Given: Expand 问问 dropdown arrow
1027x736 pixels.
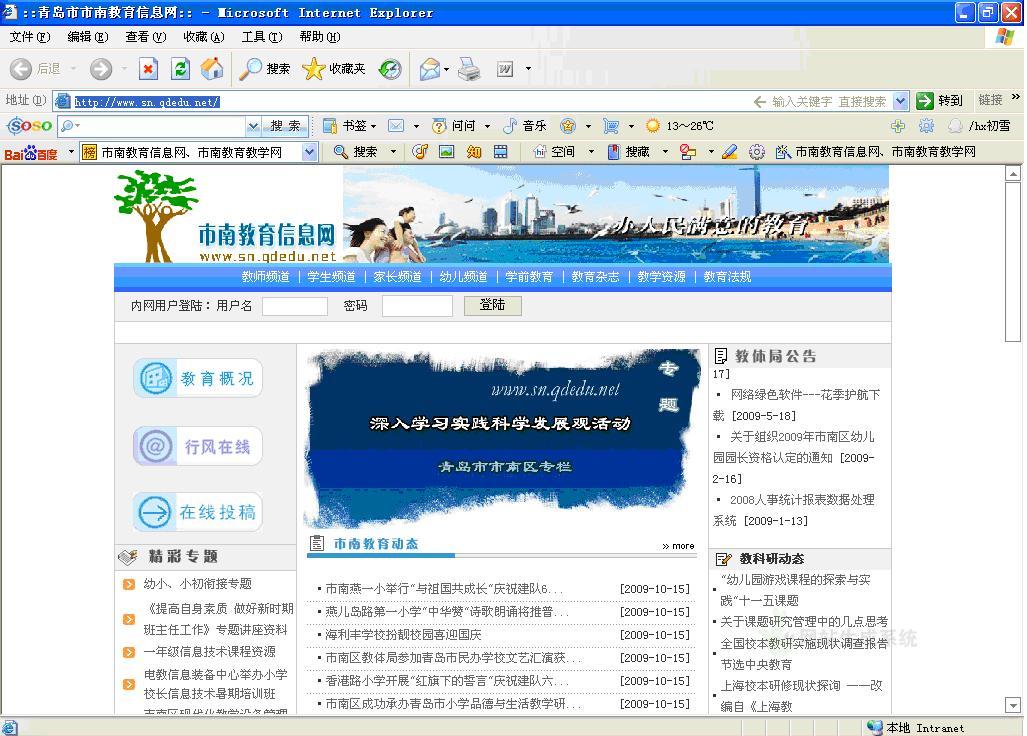Looking at the screenshot, I should tap(487, 126).
